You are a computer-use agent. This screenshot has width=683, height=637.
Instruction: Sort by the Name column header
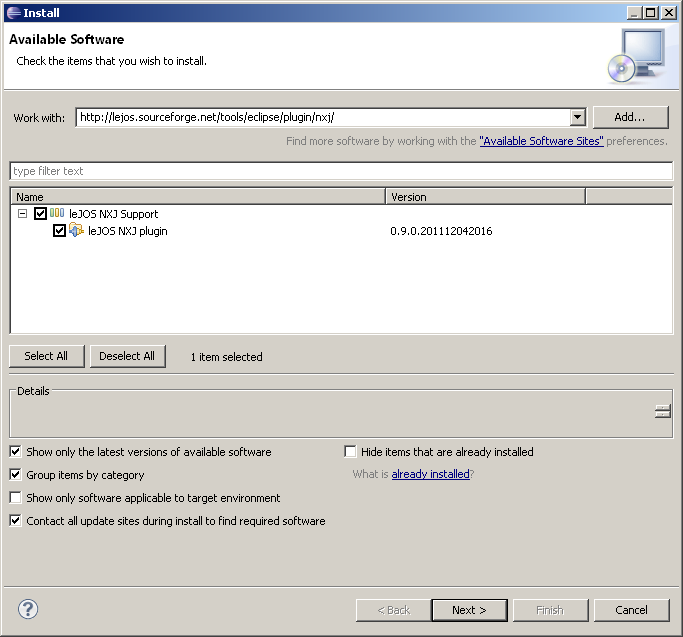tap(198, 197)
